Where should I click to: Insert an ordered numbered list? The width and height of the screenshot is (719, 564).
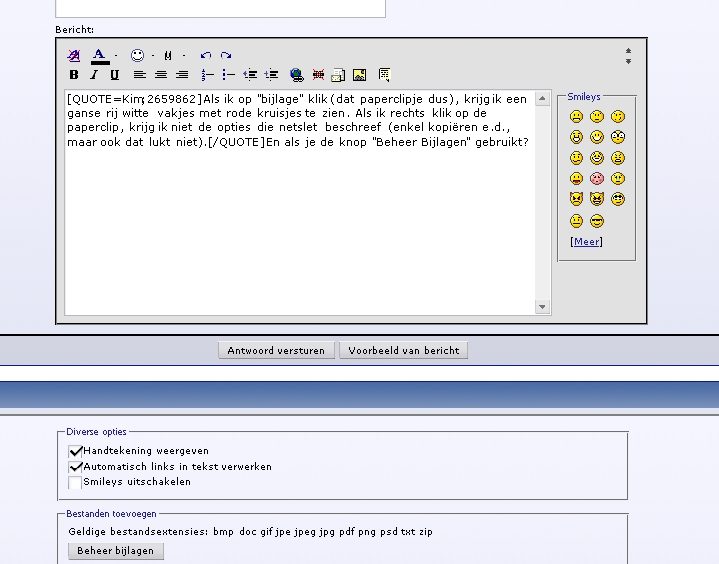pyautogui.click(x=207, y=75)
